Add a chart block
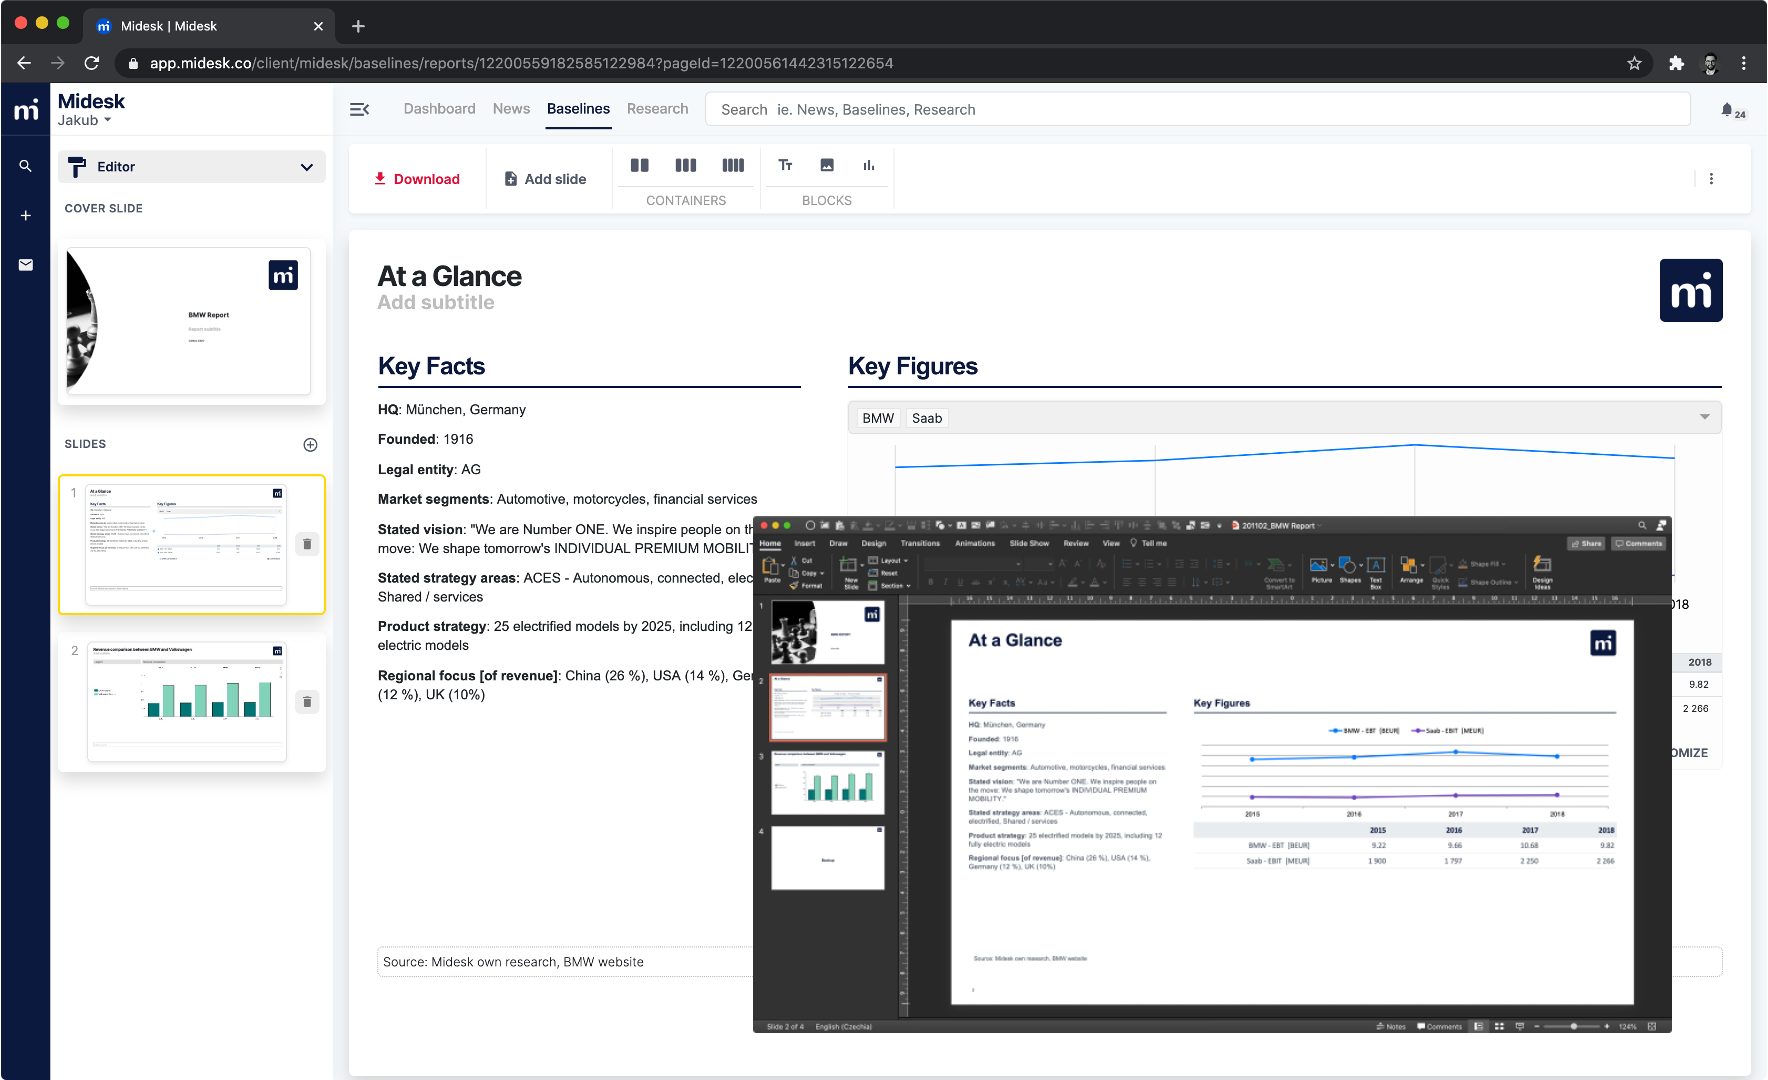Image resolution: width=1768 pixels, height=1080 pixels. pyautogui.click(x=869, y=165)
